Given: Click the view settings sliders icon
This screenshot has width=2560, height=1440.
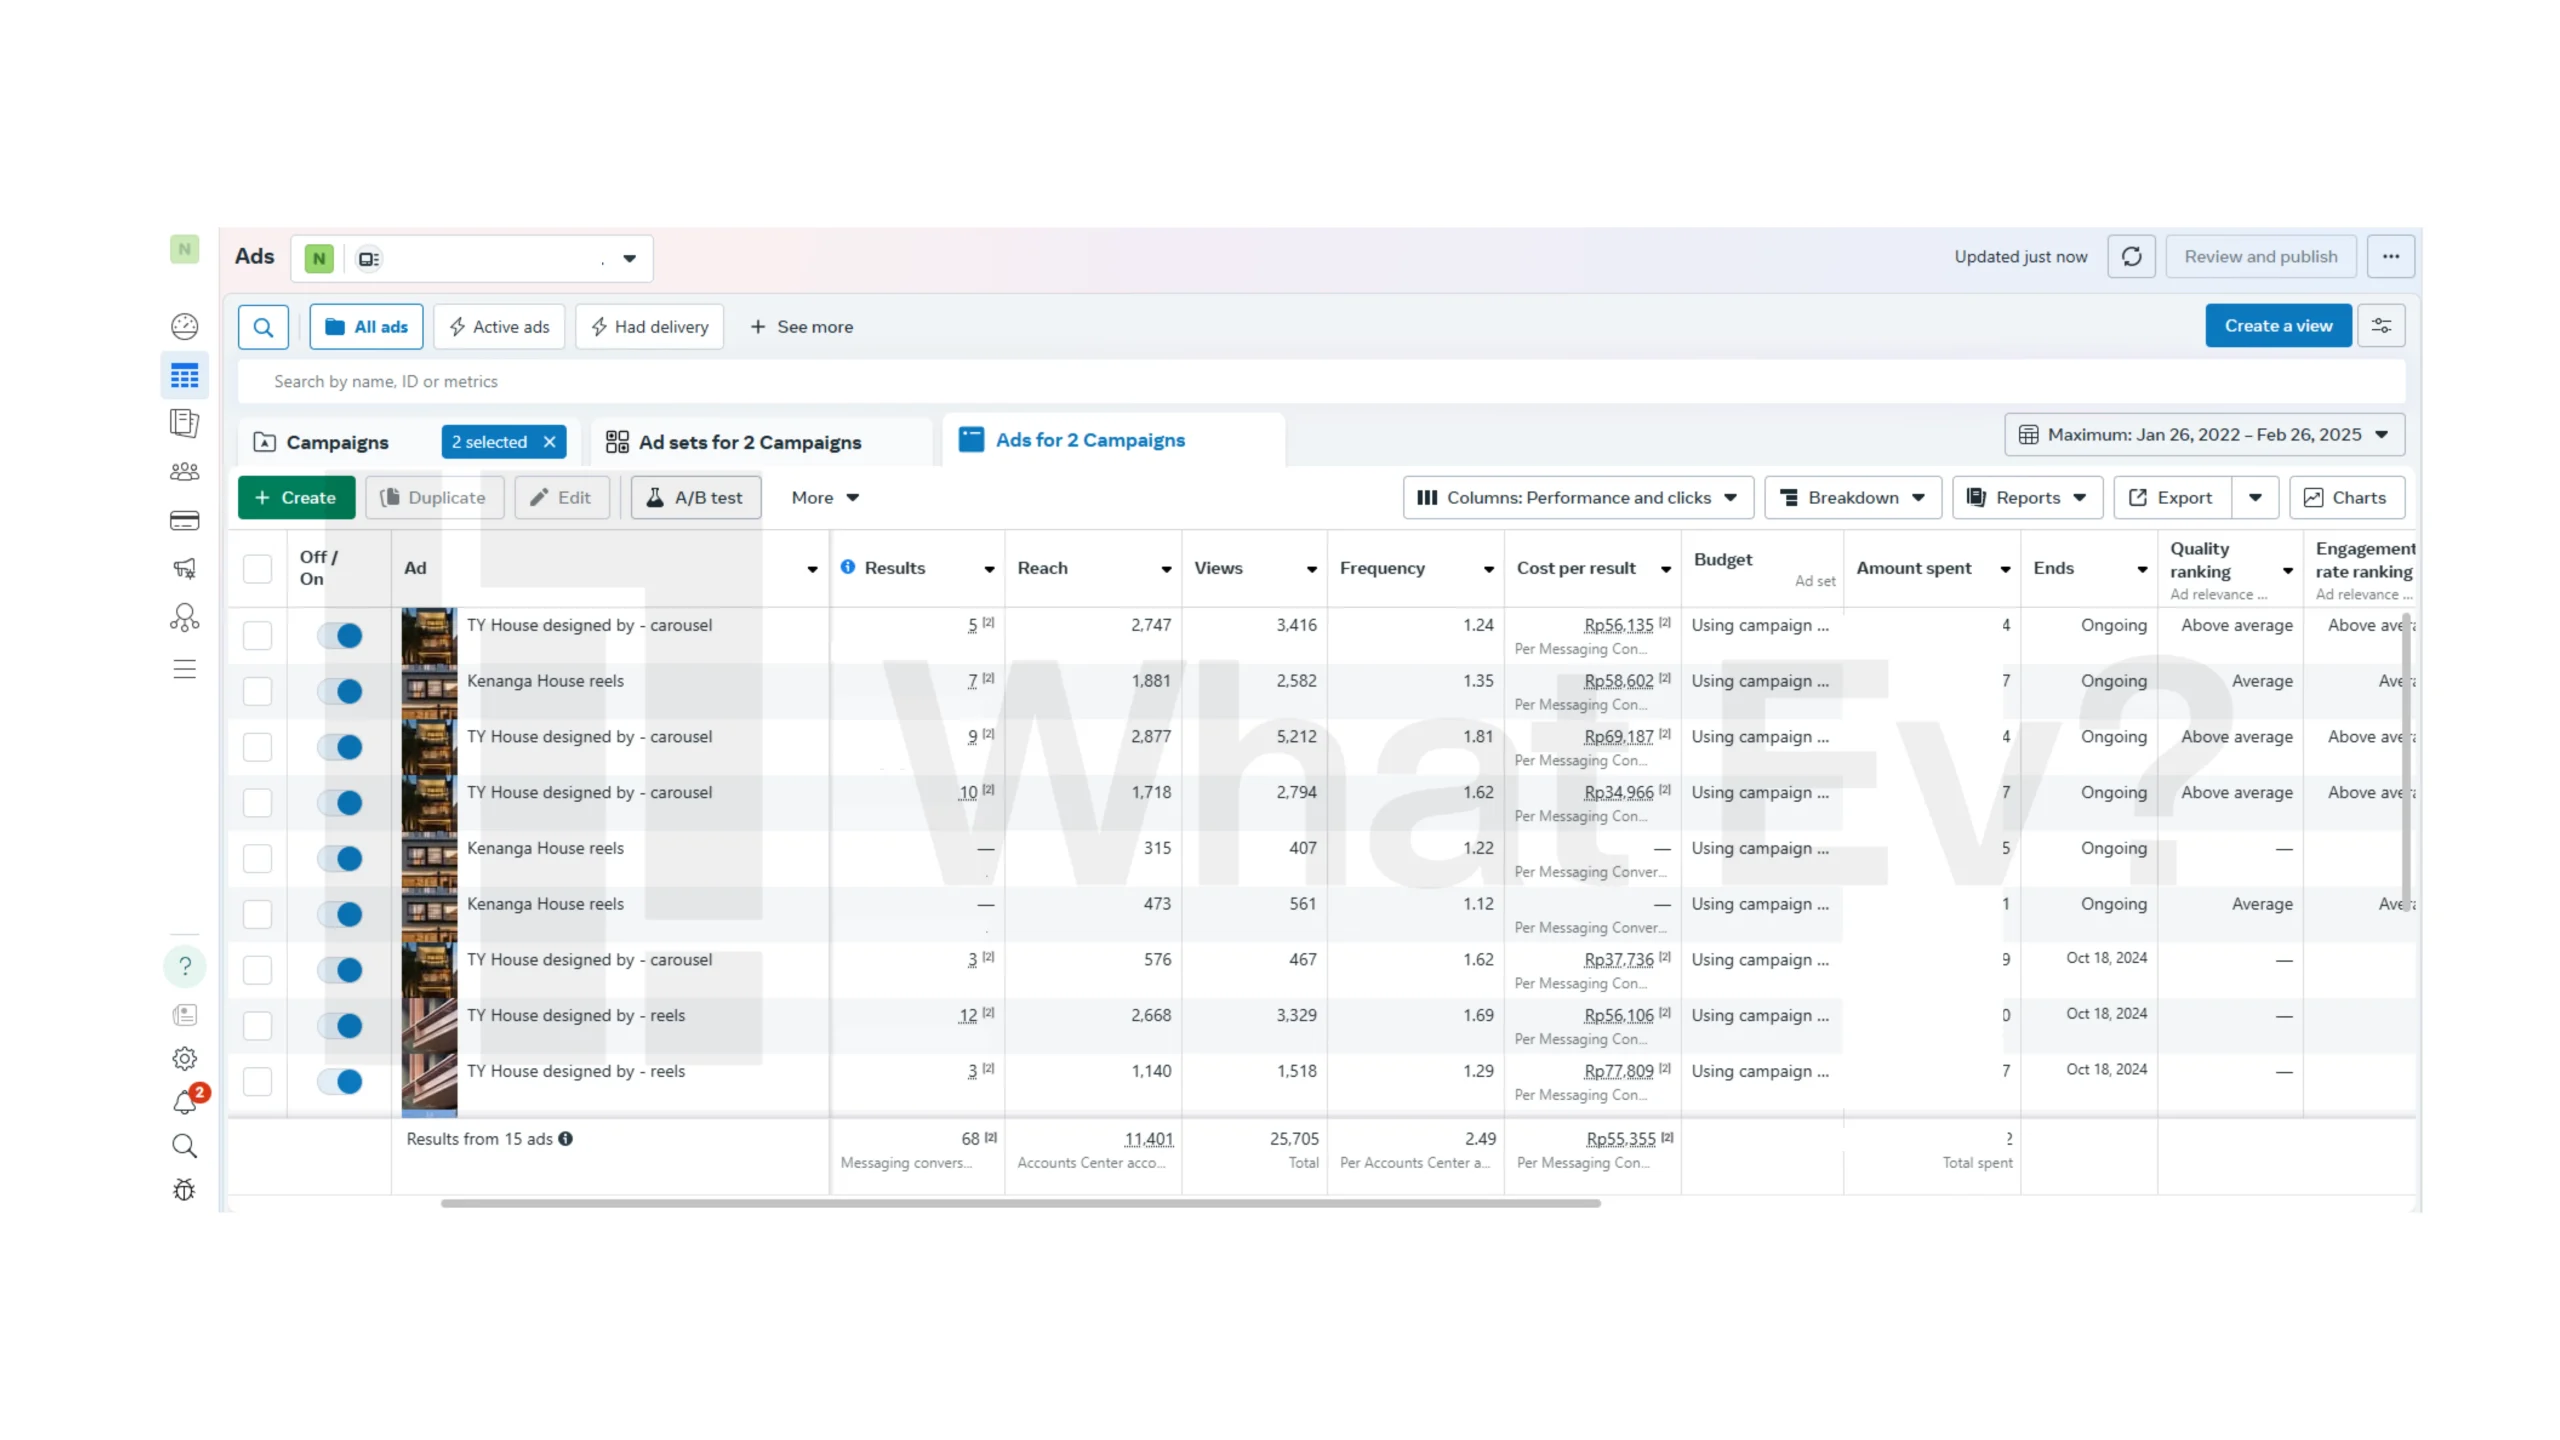Looking at the screenshot, I should [2381, 326].
